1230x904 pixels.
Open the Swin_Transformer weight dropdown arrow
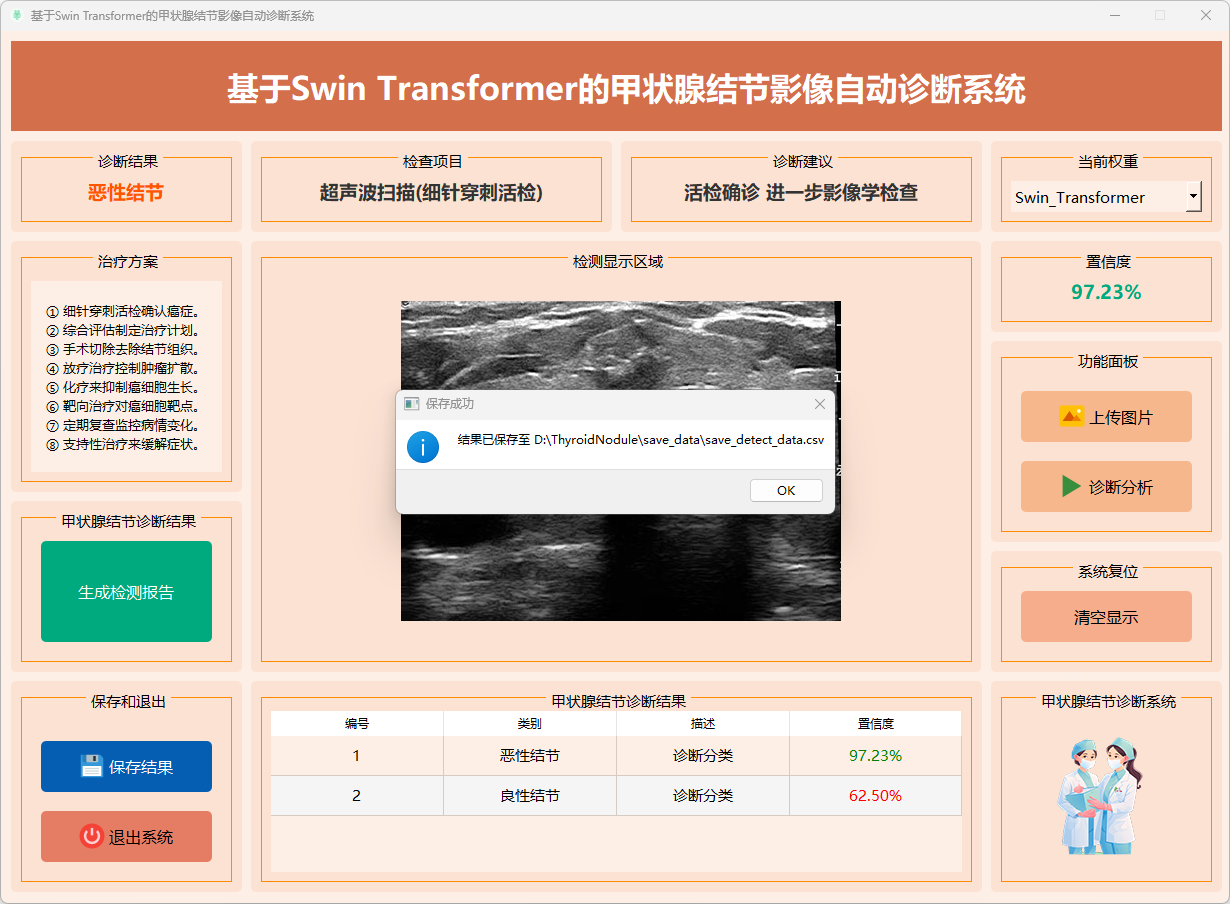point(1193,197)
